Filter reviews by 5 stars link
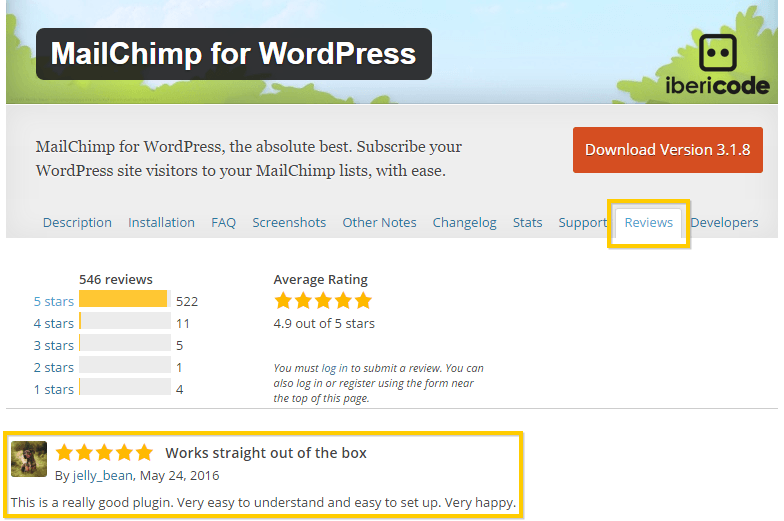 [54, 302]
